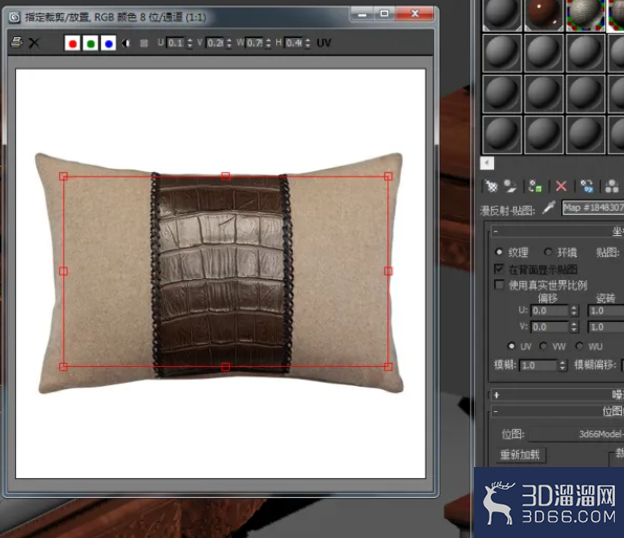Close the crop/placement window
The width and height of the screenshot is (624, 538).
(415, 14)
